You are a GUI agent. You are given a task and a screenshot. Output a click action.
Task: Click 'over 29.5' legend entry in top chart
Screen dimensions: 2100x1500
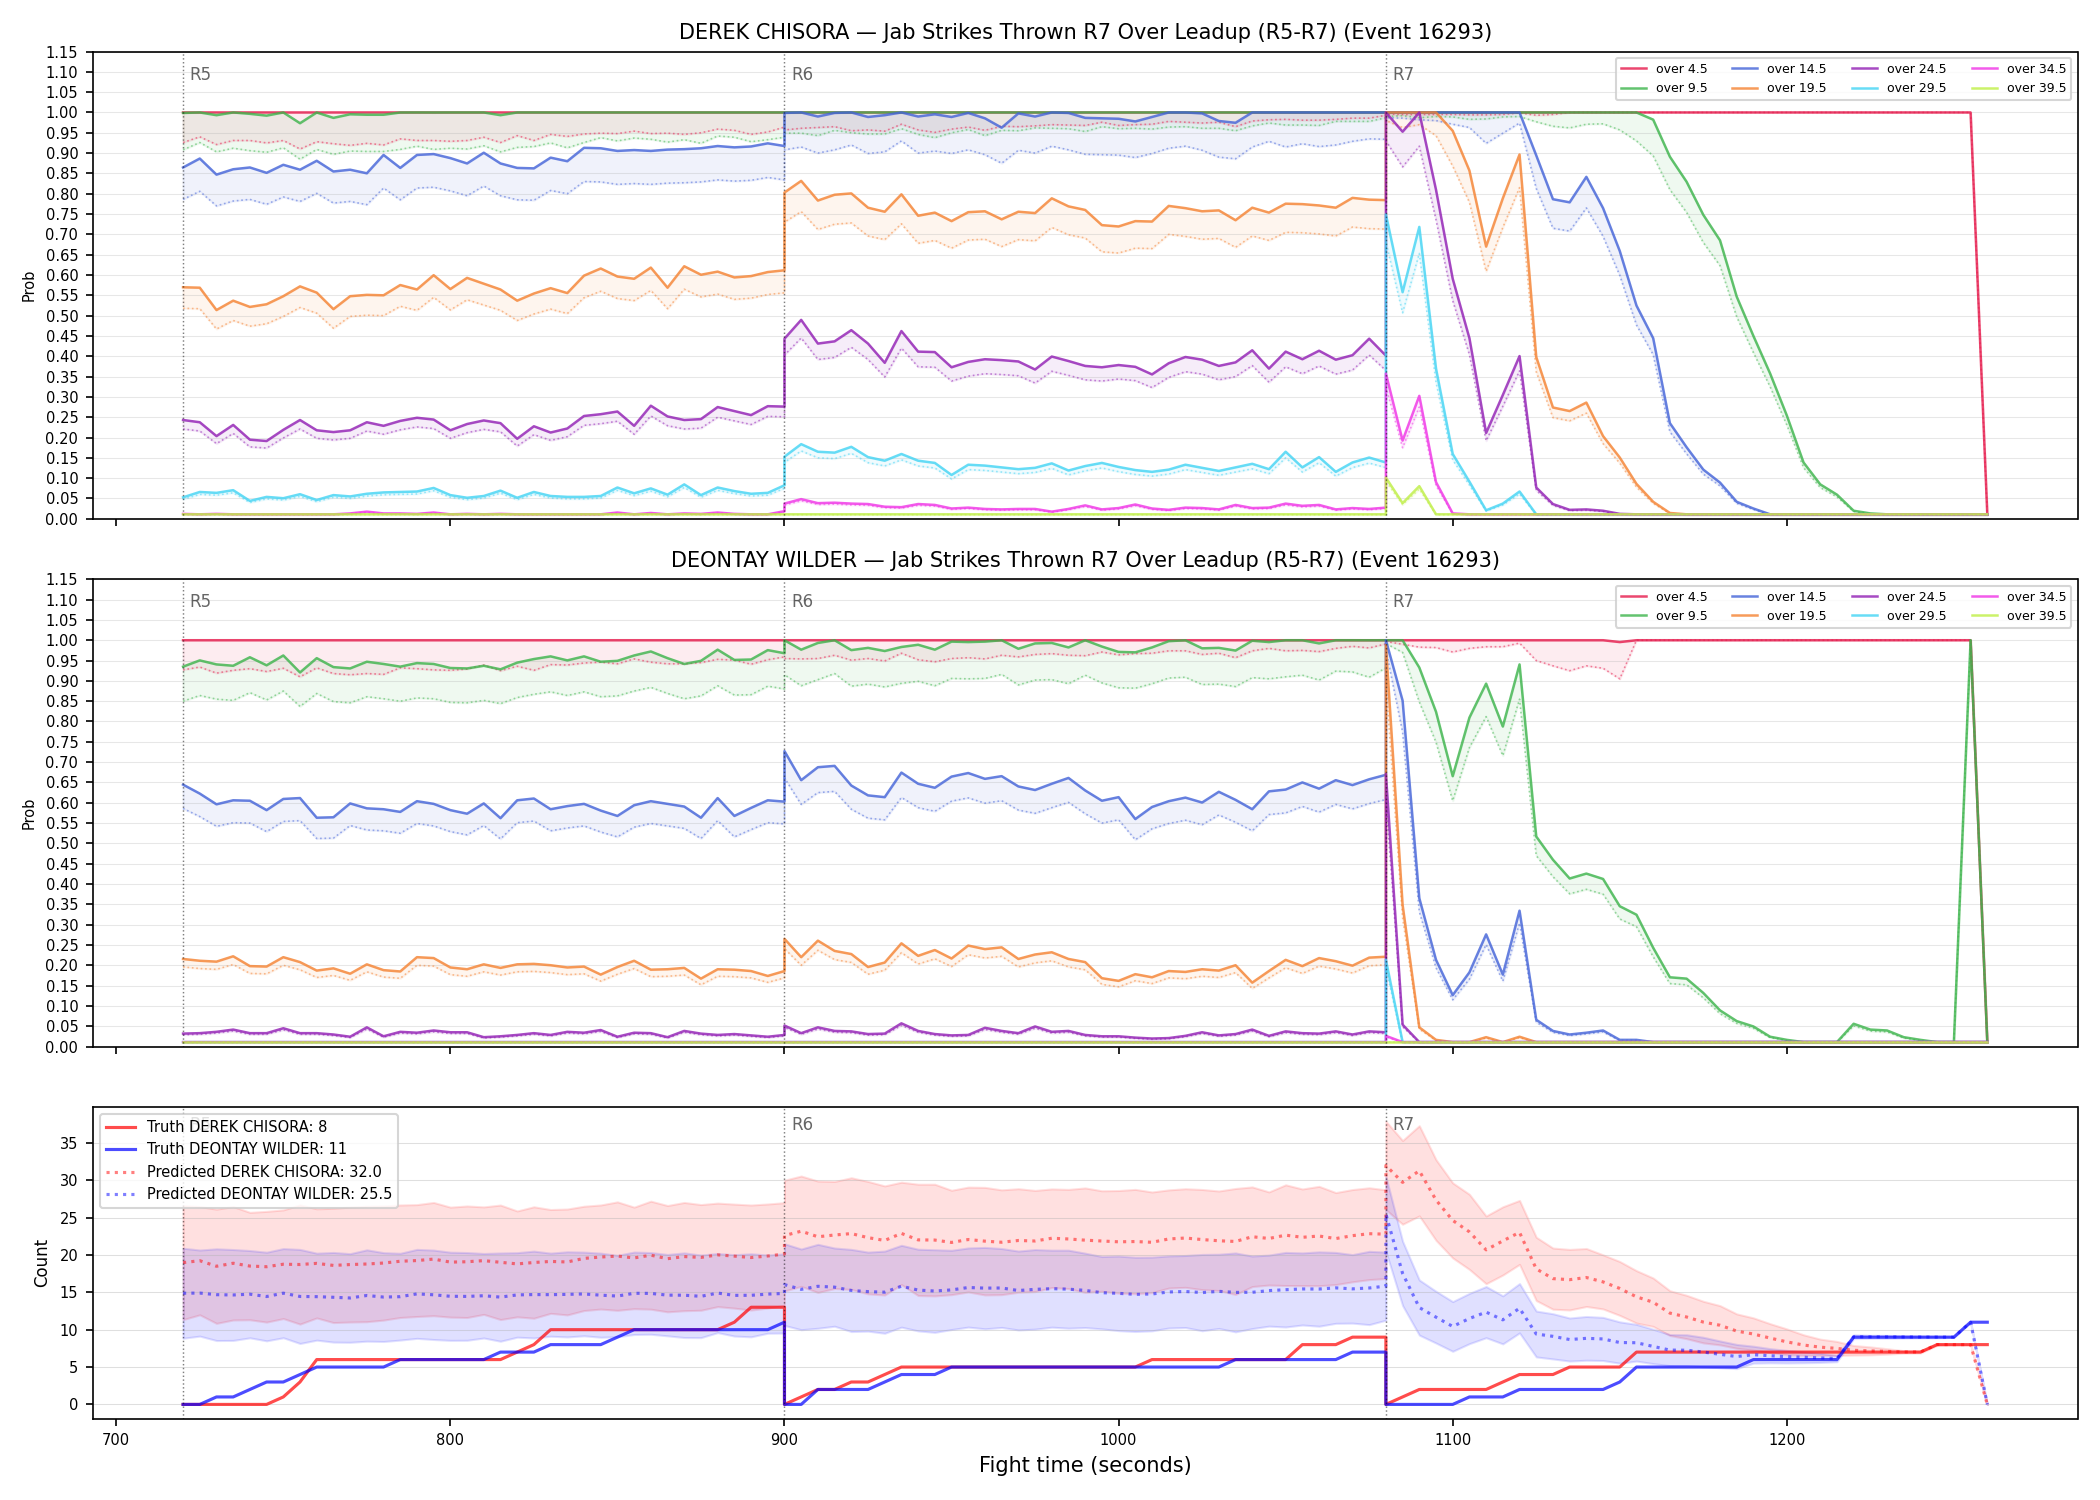tap(1900, 88)
